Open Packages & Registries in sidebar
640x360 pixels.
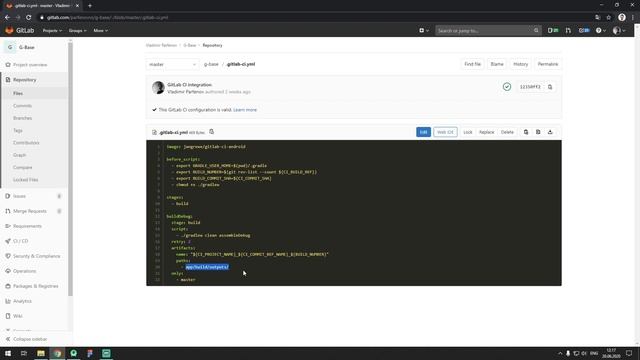click(36, 286)
